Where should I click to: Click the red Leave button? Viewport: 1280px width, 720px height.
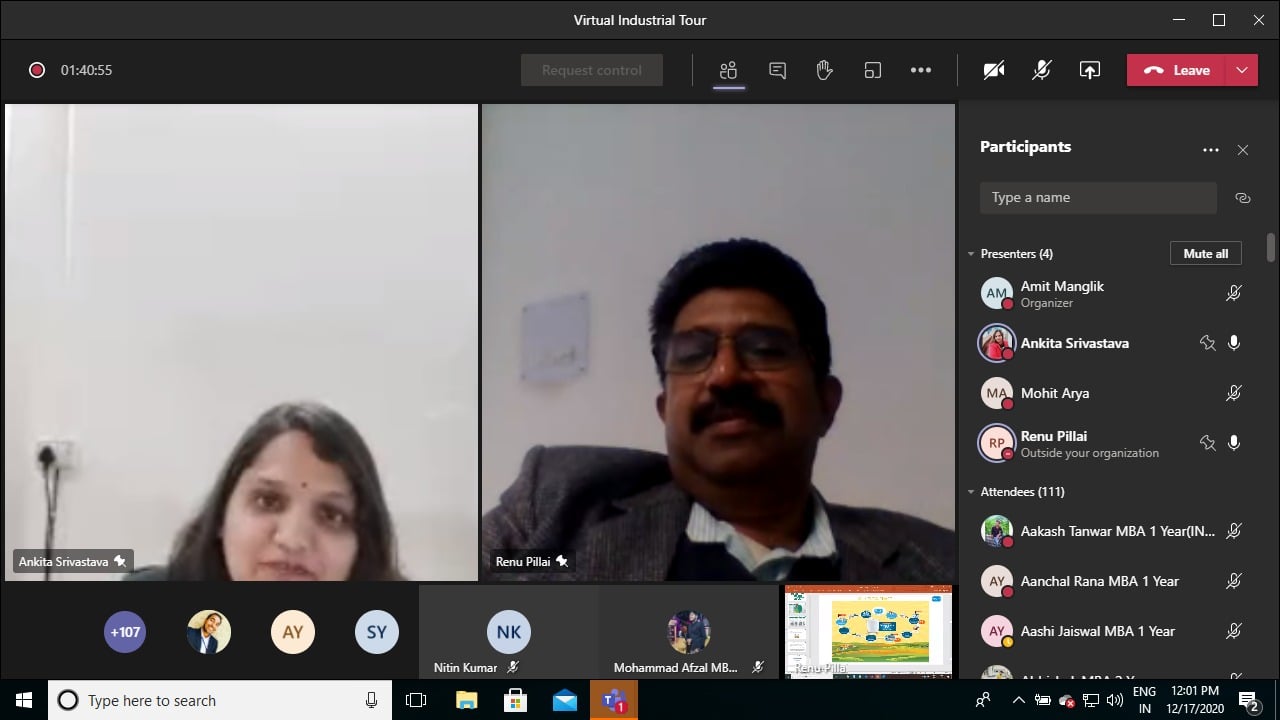pyautogui.click(x=1177, y=70)
